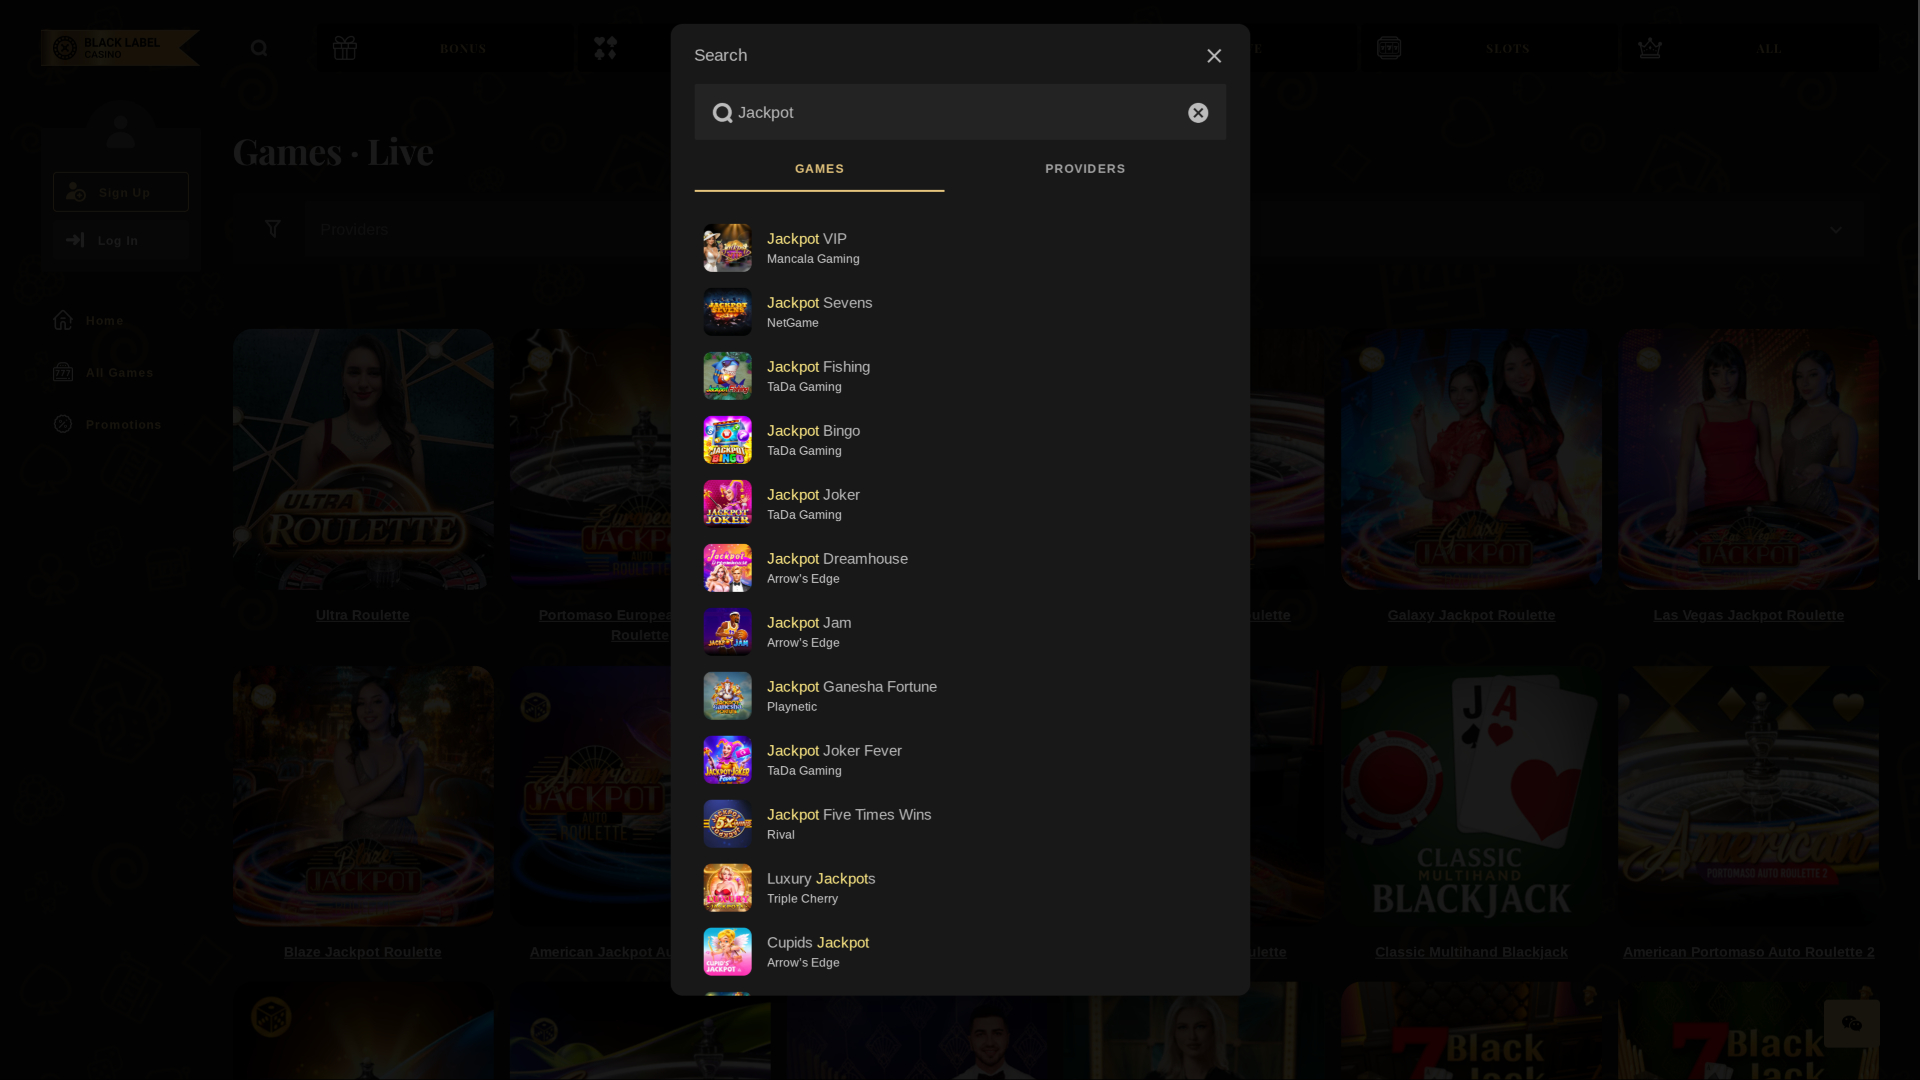Image resolution: width=1920 pixels, height=1080 pixels.
Task: Select the Games tab
Action: pyautogui.click(x=819, y=169)
